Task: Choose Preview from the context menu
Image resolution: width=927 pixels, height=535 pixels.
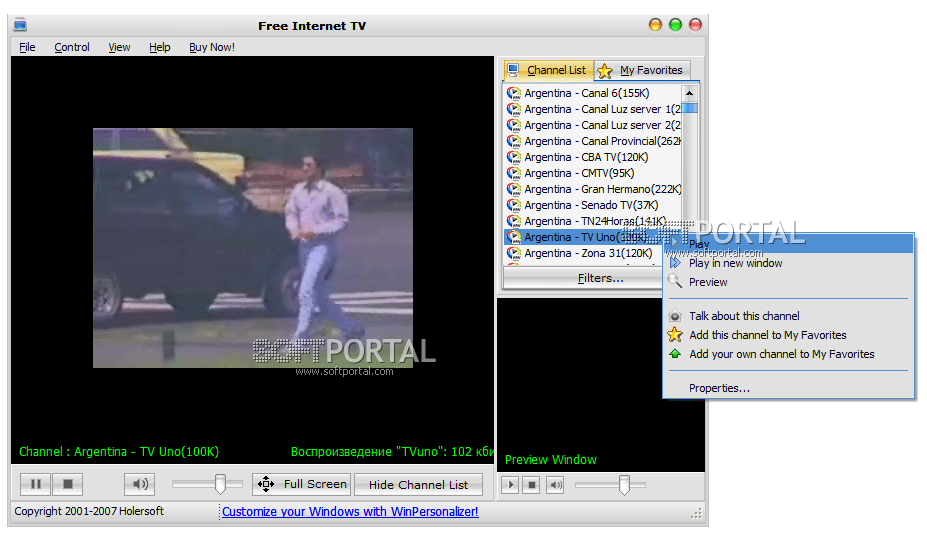Action: pyautogui.click(x=789, y=282)
